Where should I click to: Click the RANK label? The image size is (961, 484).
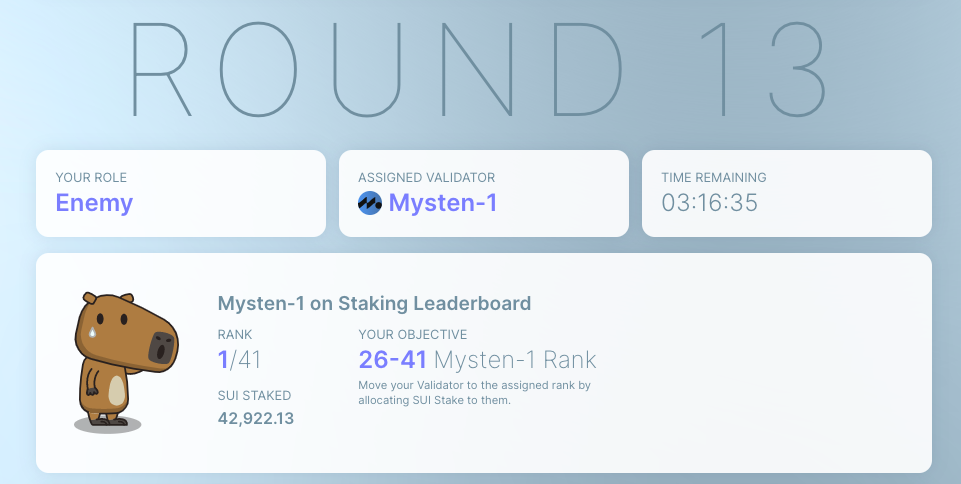[235, 335]
